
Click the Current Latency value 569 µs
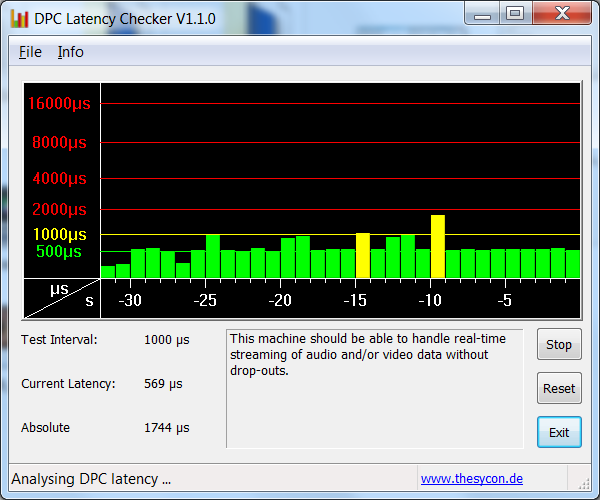click(x=163, y=384)
